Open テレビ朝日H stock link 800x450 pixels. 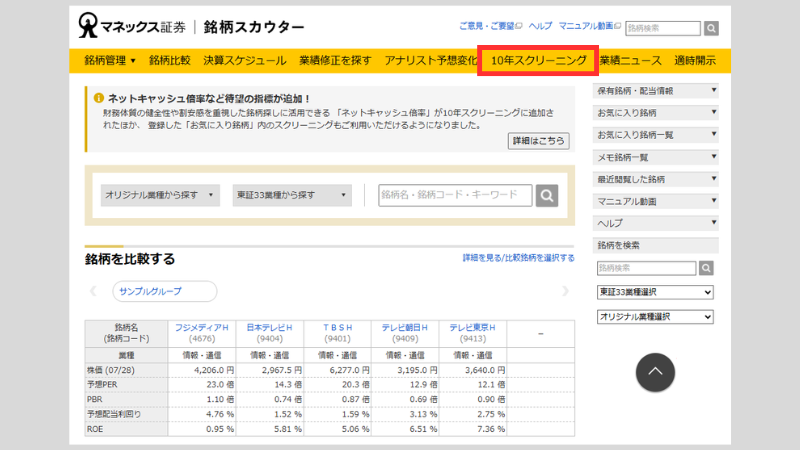405,328
